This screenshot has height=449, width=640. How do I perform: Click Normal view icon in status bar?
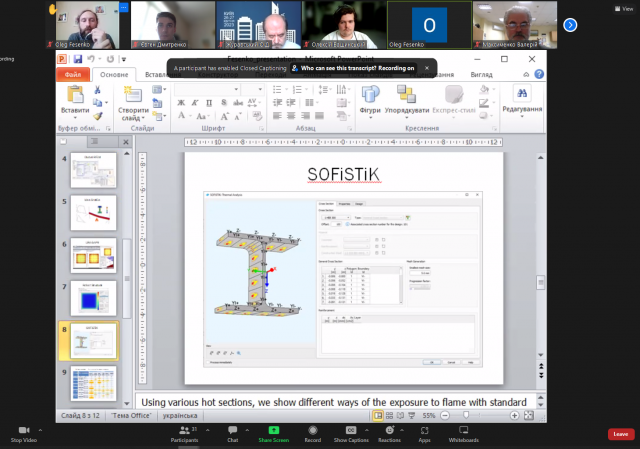pyautogui.click(x=378, y=416)
